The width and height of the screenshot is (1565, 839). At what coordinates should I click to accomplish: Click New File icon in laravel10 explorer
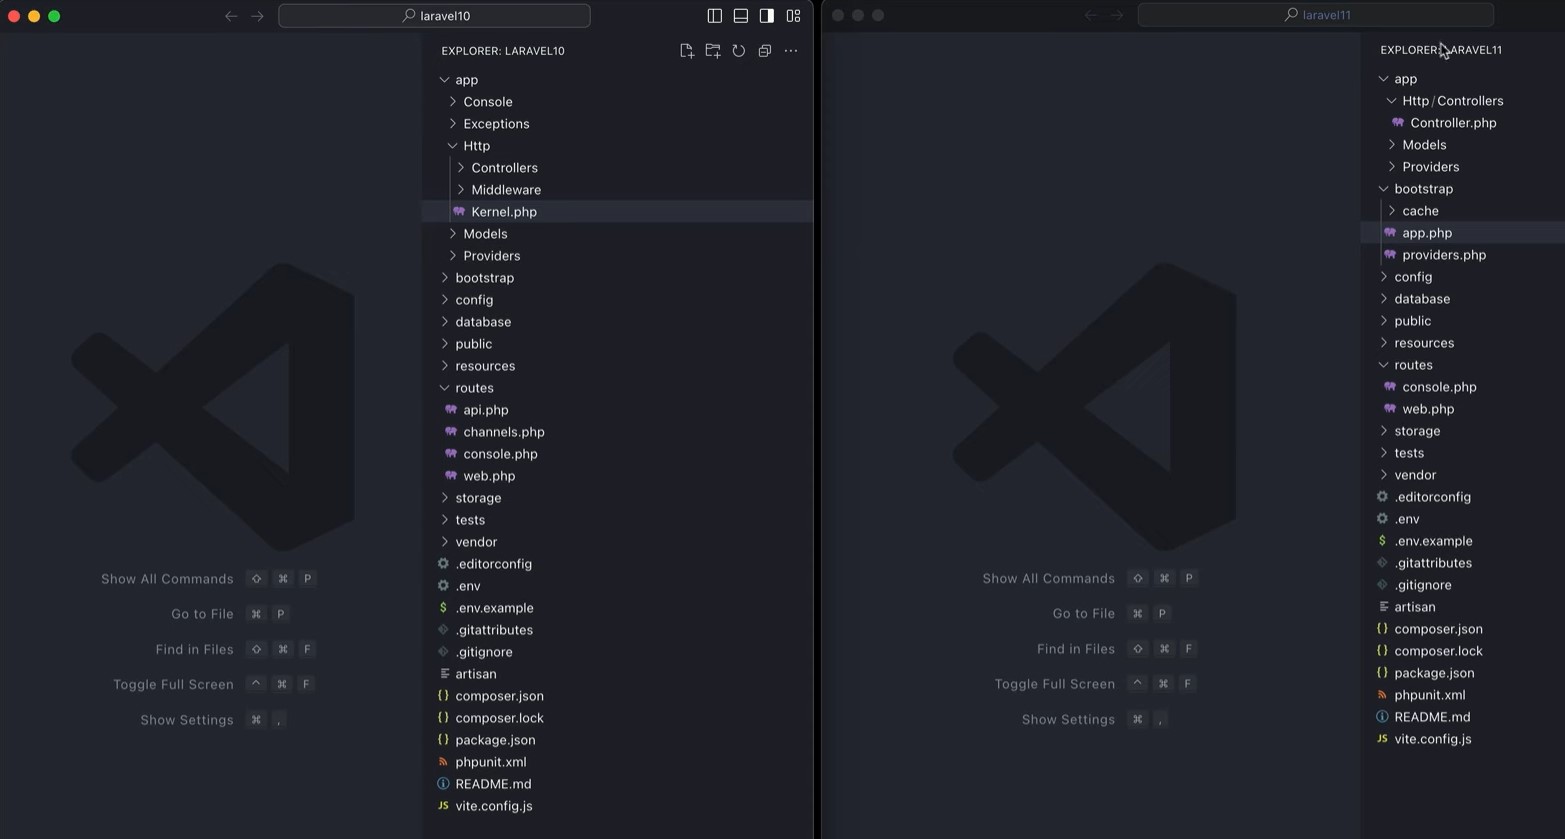(x=686, y=51)
